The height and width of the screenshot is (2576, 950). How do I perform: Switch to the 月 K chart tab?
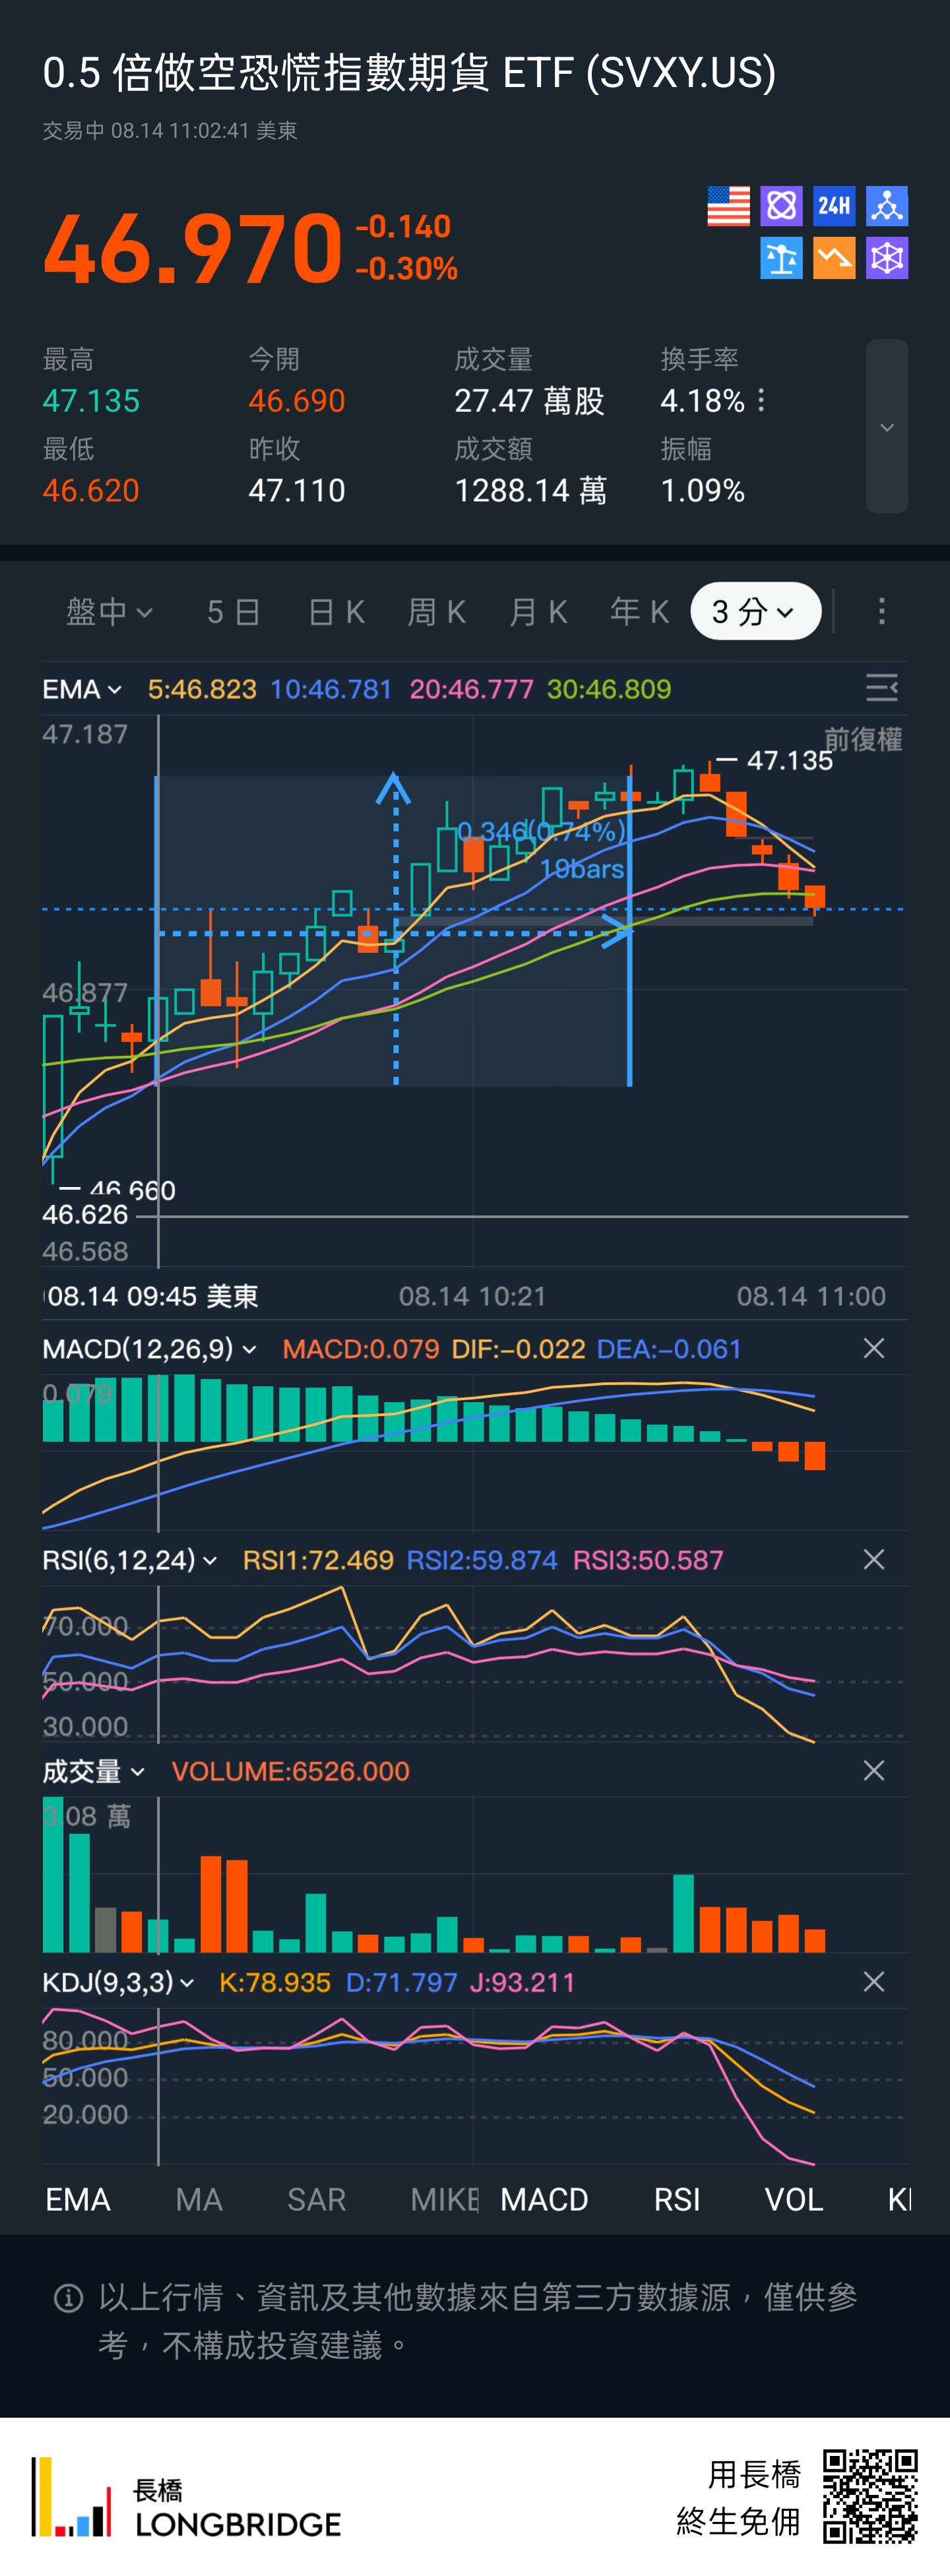click(538, 611)
